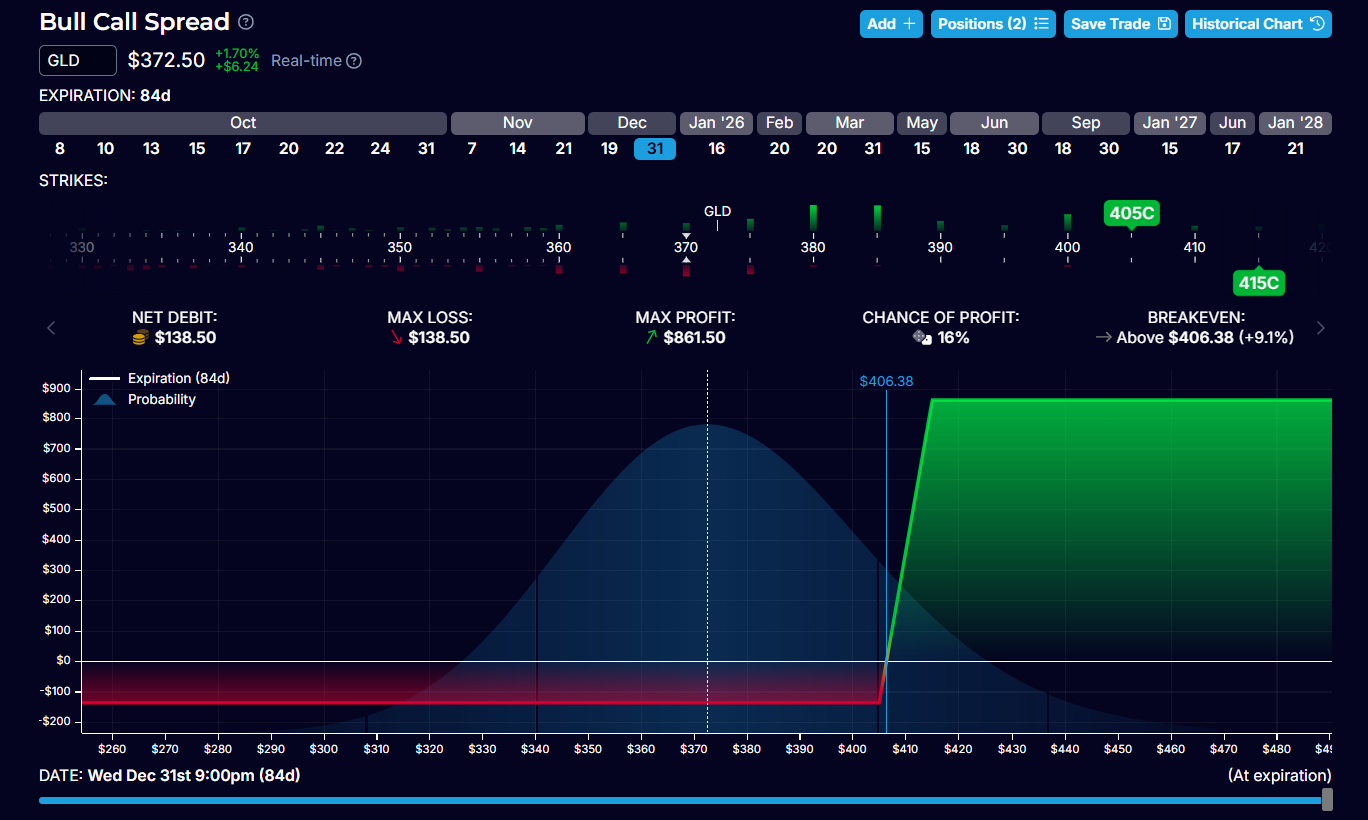This screenshot has width=1368, height=820.
Task: Click the Save Trade button
Action: [1120, 24]
